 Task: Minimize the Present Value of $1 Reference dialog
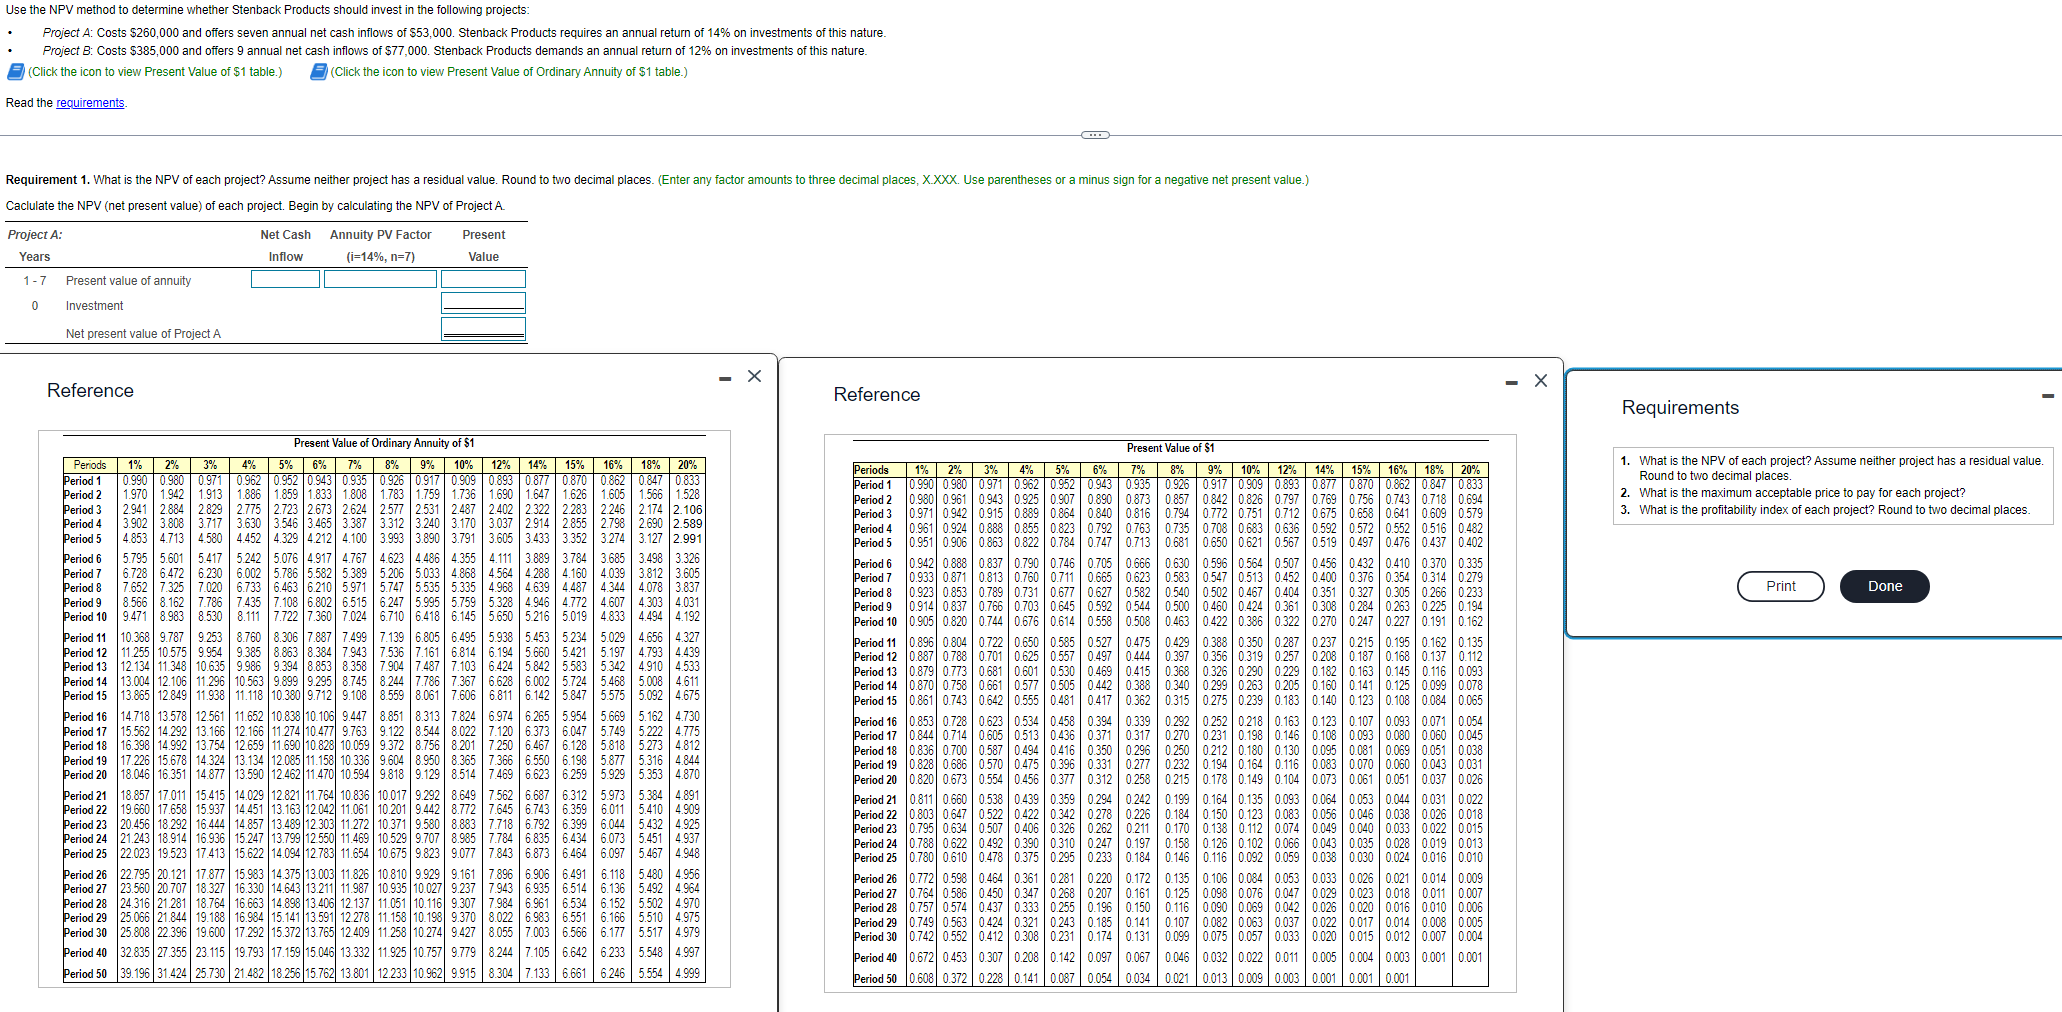[1512, 382]
